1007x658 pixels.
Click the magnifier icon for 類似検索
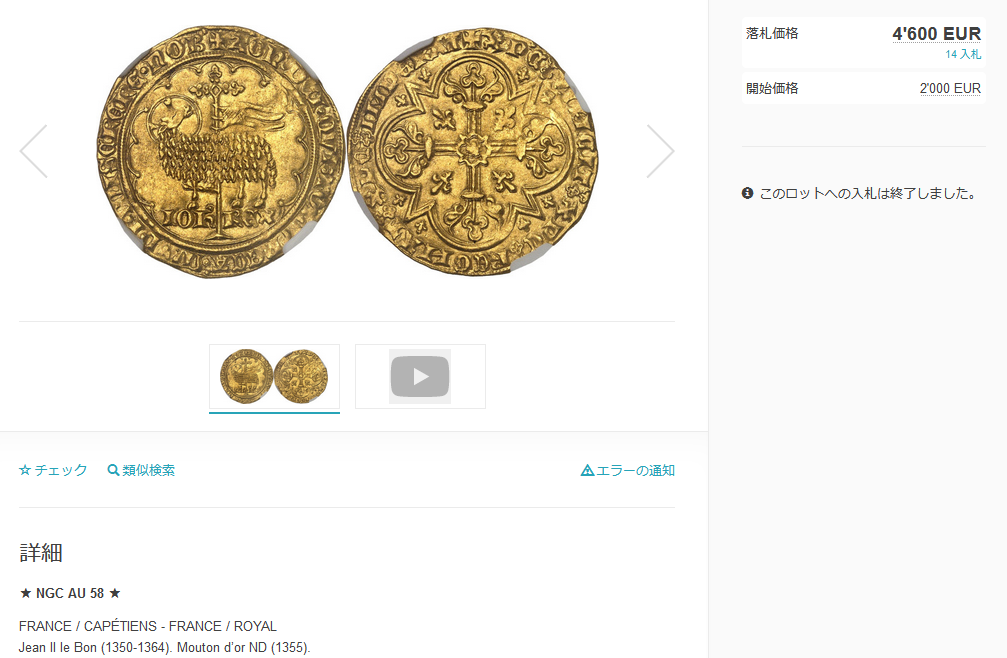tap(113, 471)
